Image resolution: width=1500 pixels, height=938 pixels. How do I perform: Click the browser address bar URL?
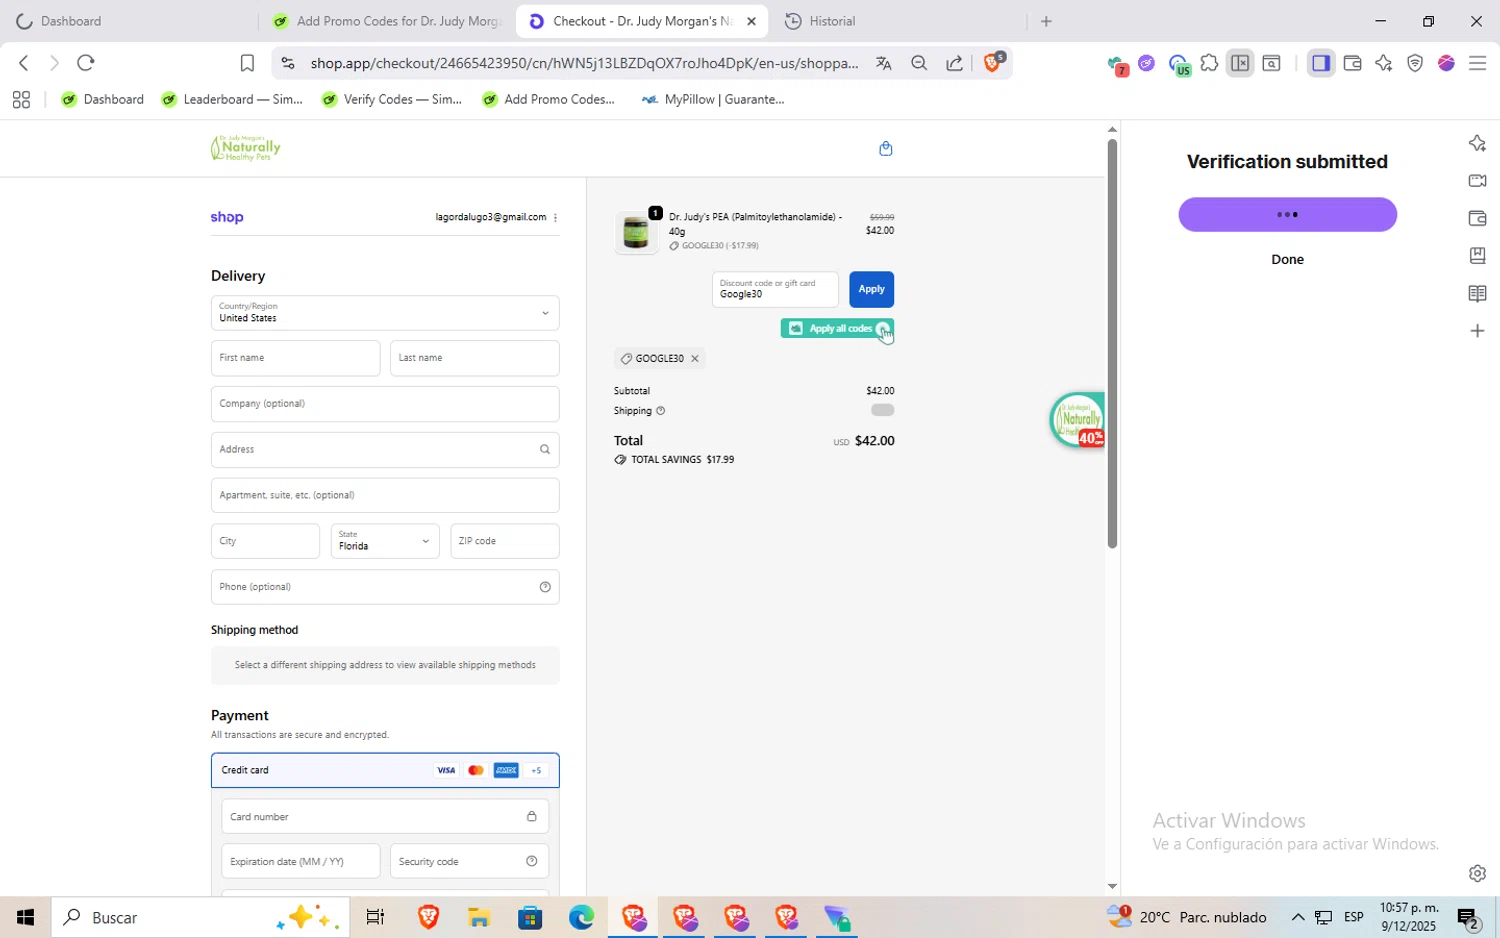tap(584, 63)
